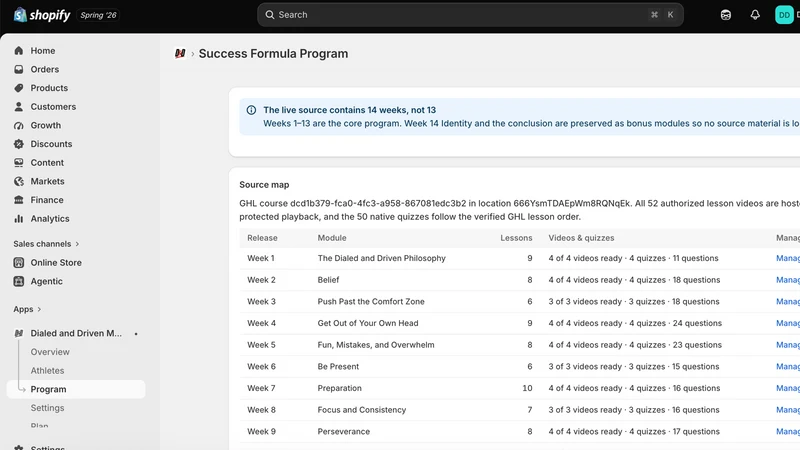The image size is (800, 450).
Task: Click the Manage link for Week 9 Perseverance
Action: [x=788, y=432]
